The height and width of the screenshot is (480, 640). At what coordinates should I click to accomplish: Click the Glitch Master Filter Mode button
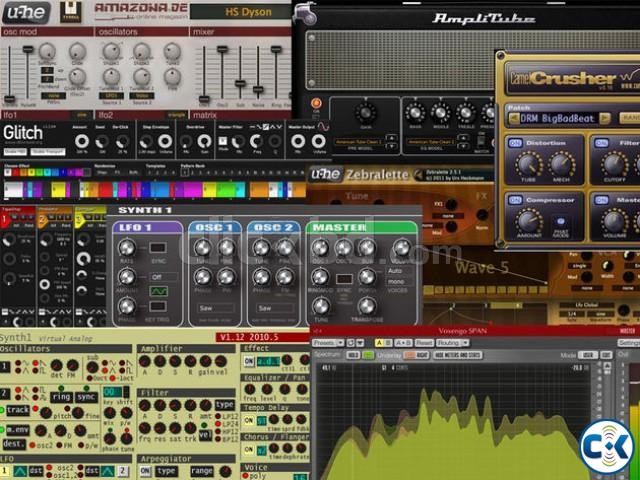(x=222, y=142)
